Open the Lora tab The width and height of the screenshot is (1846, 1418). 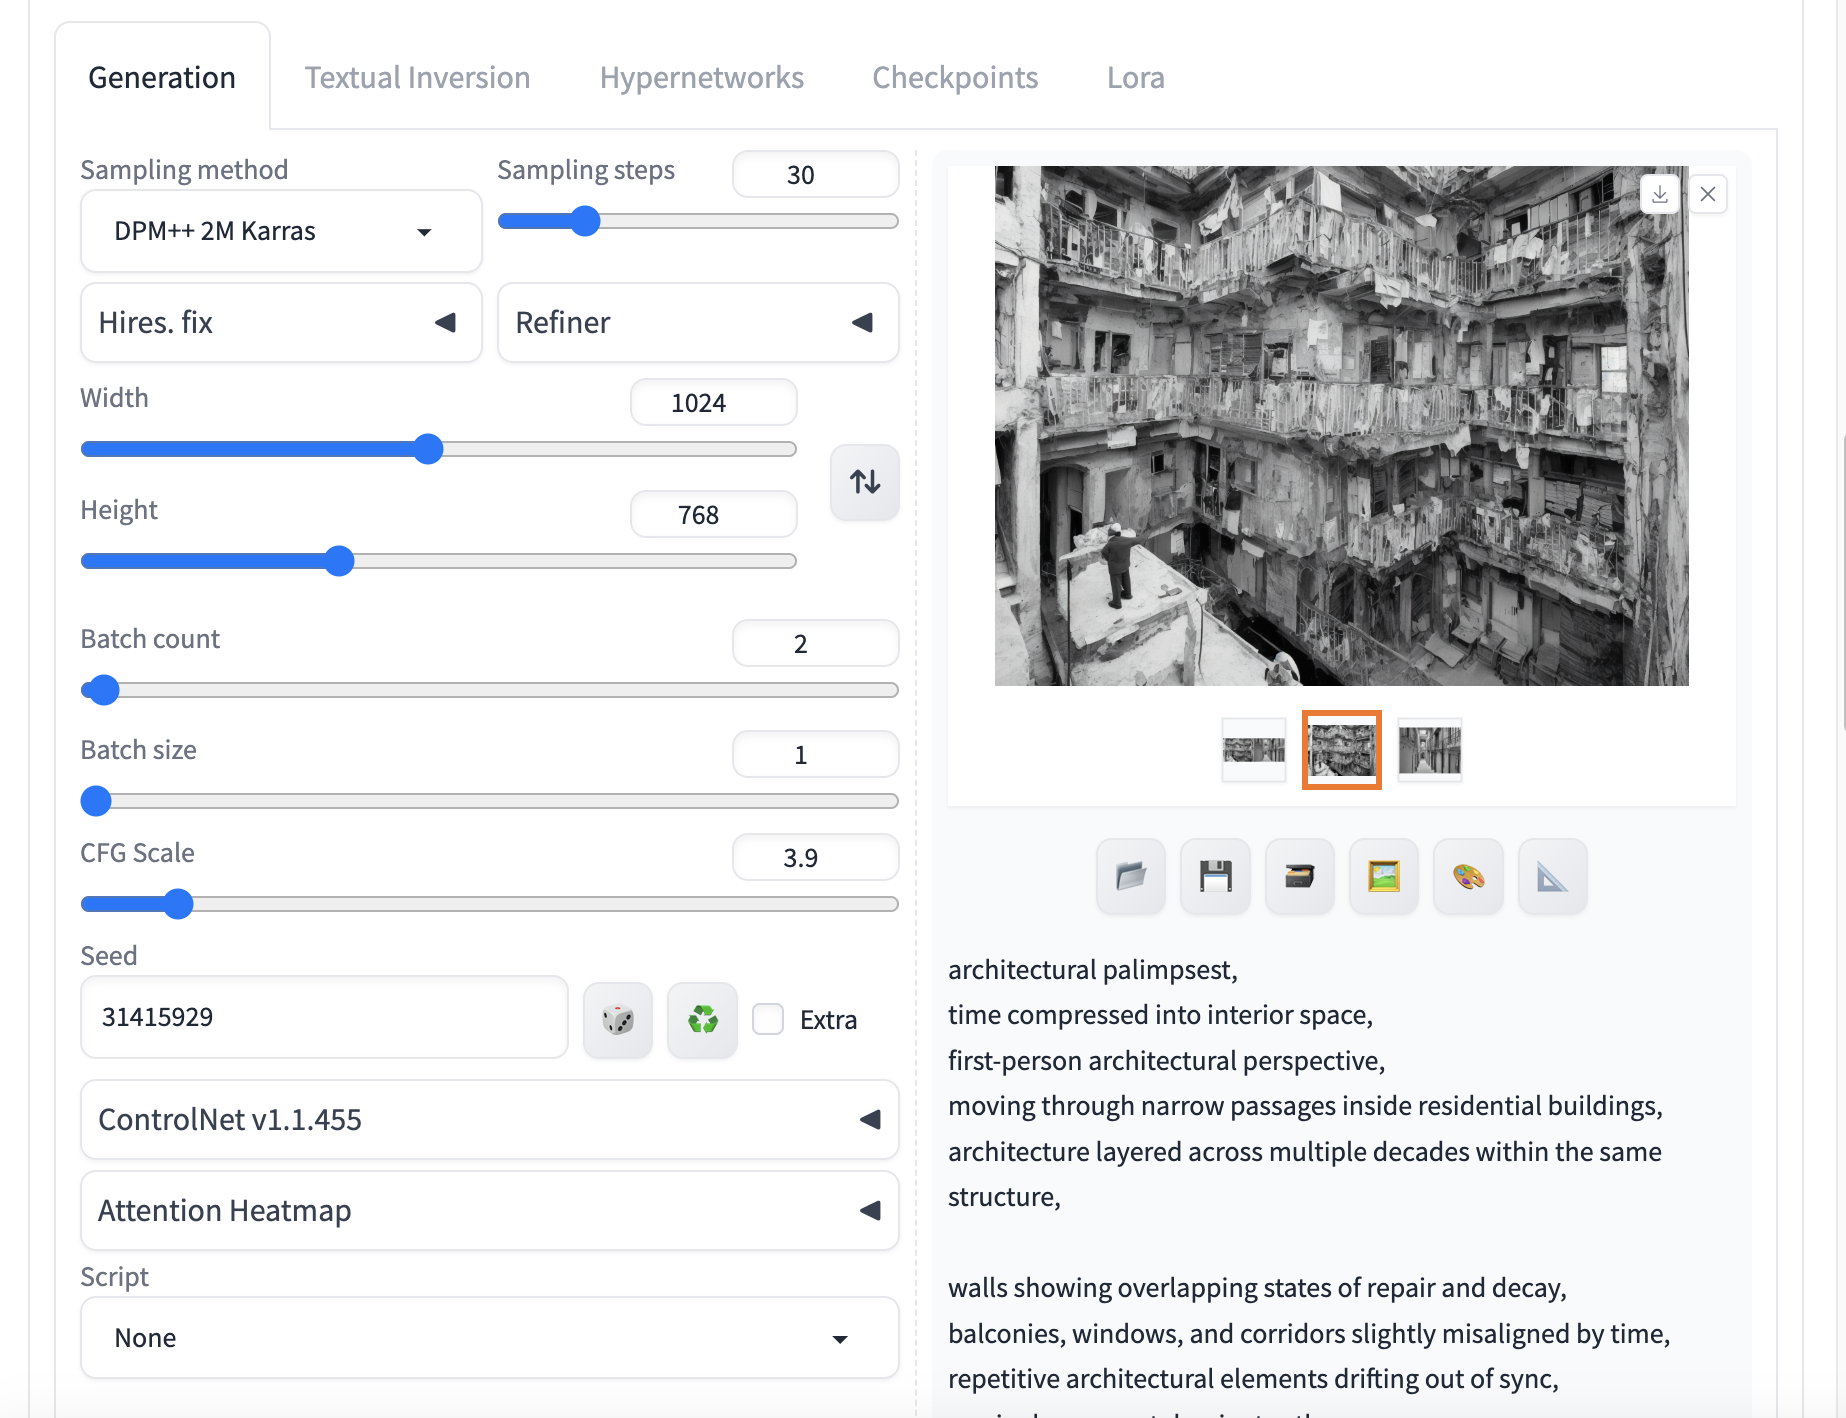[x=1135, y=78]
